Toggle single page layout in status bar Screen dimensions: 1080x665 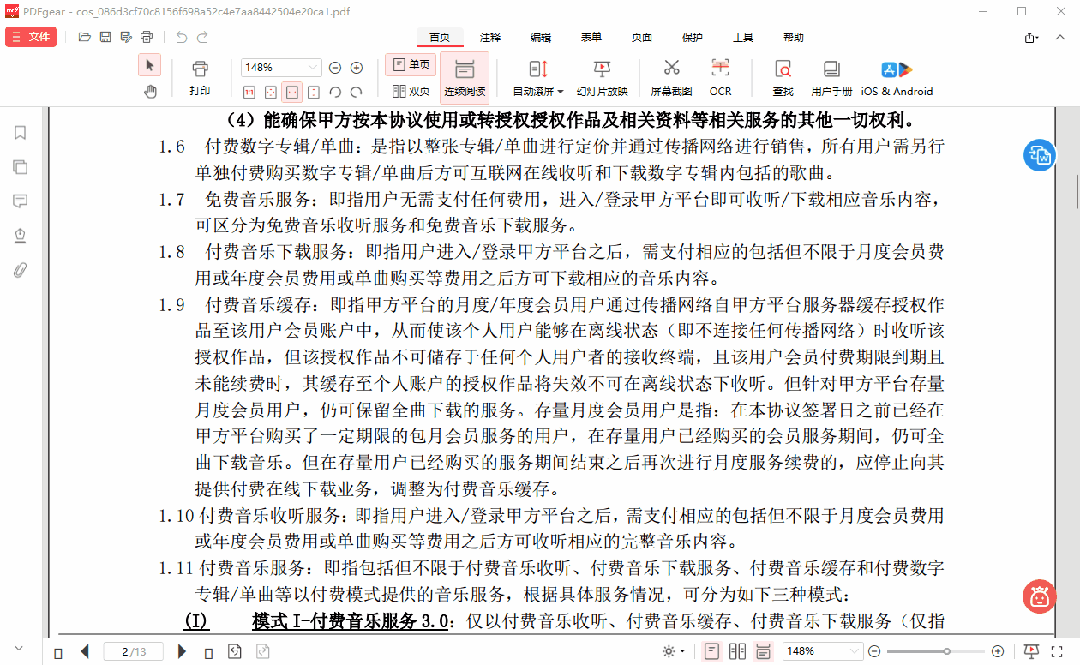pos(712,651)
